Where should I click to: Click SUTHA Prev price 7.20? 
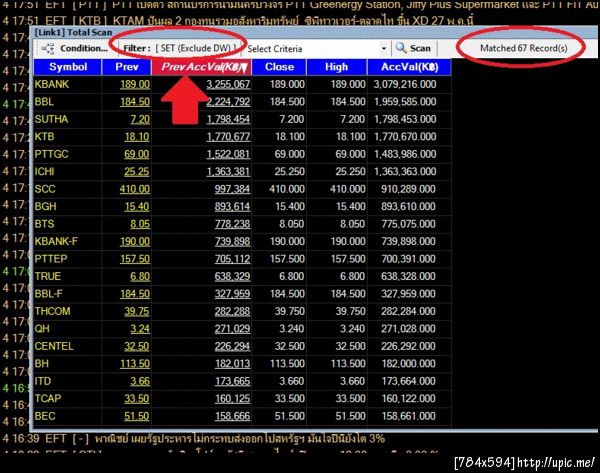click(x=140, y=119)
